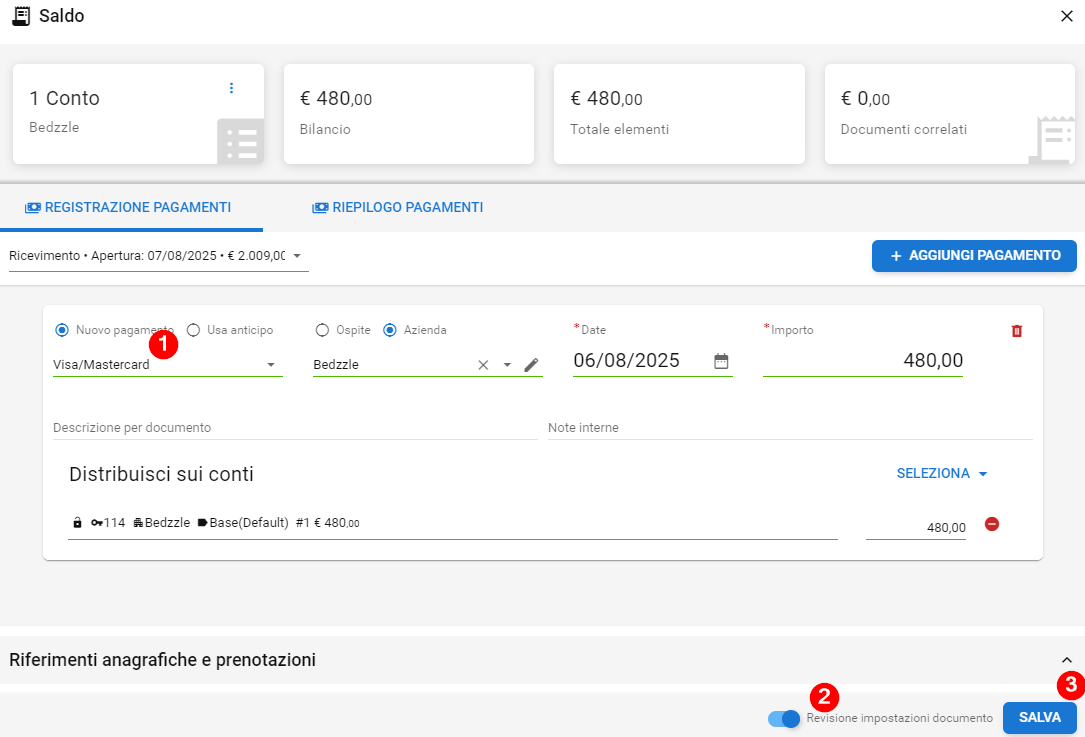This screenshot has height=737, width=1085.
Task: Click the Aggiungi Pagamento button
Action: coord(973,256)
